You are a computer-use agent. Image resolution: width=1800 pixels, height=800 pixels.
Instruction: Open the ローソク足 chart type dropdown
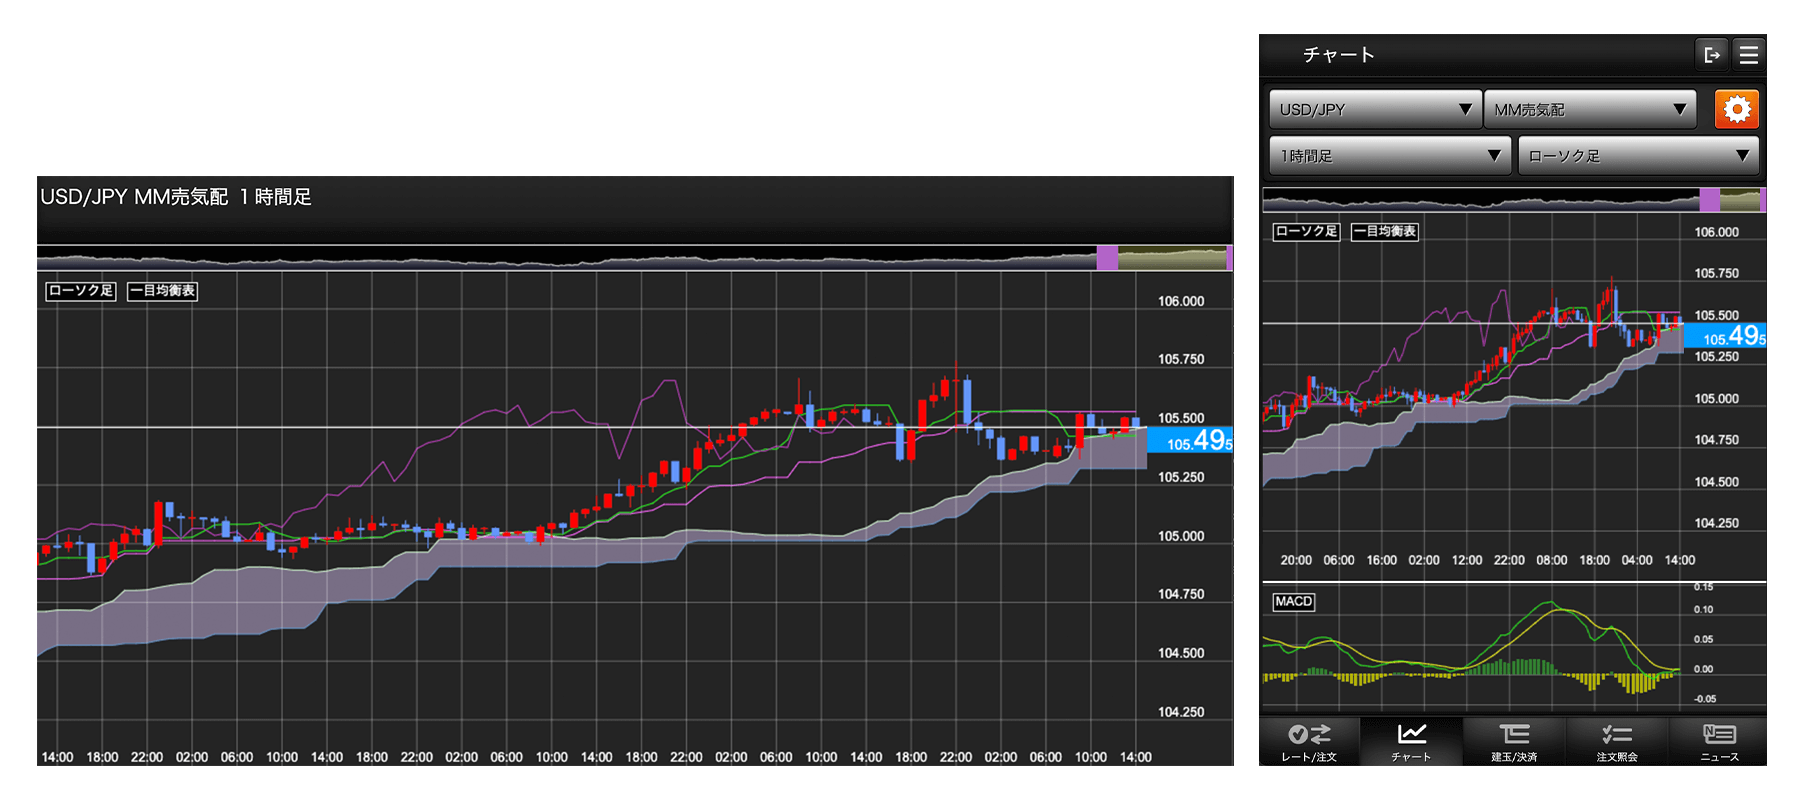(1638, 156)
